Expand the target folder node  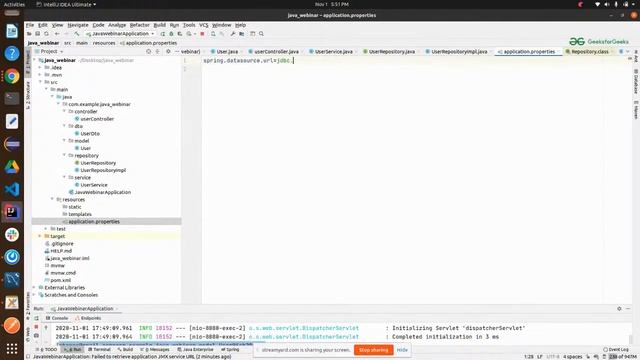[40, 236]
